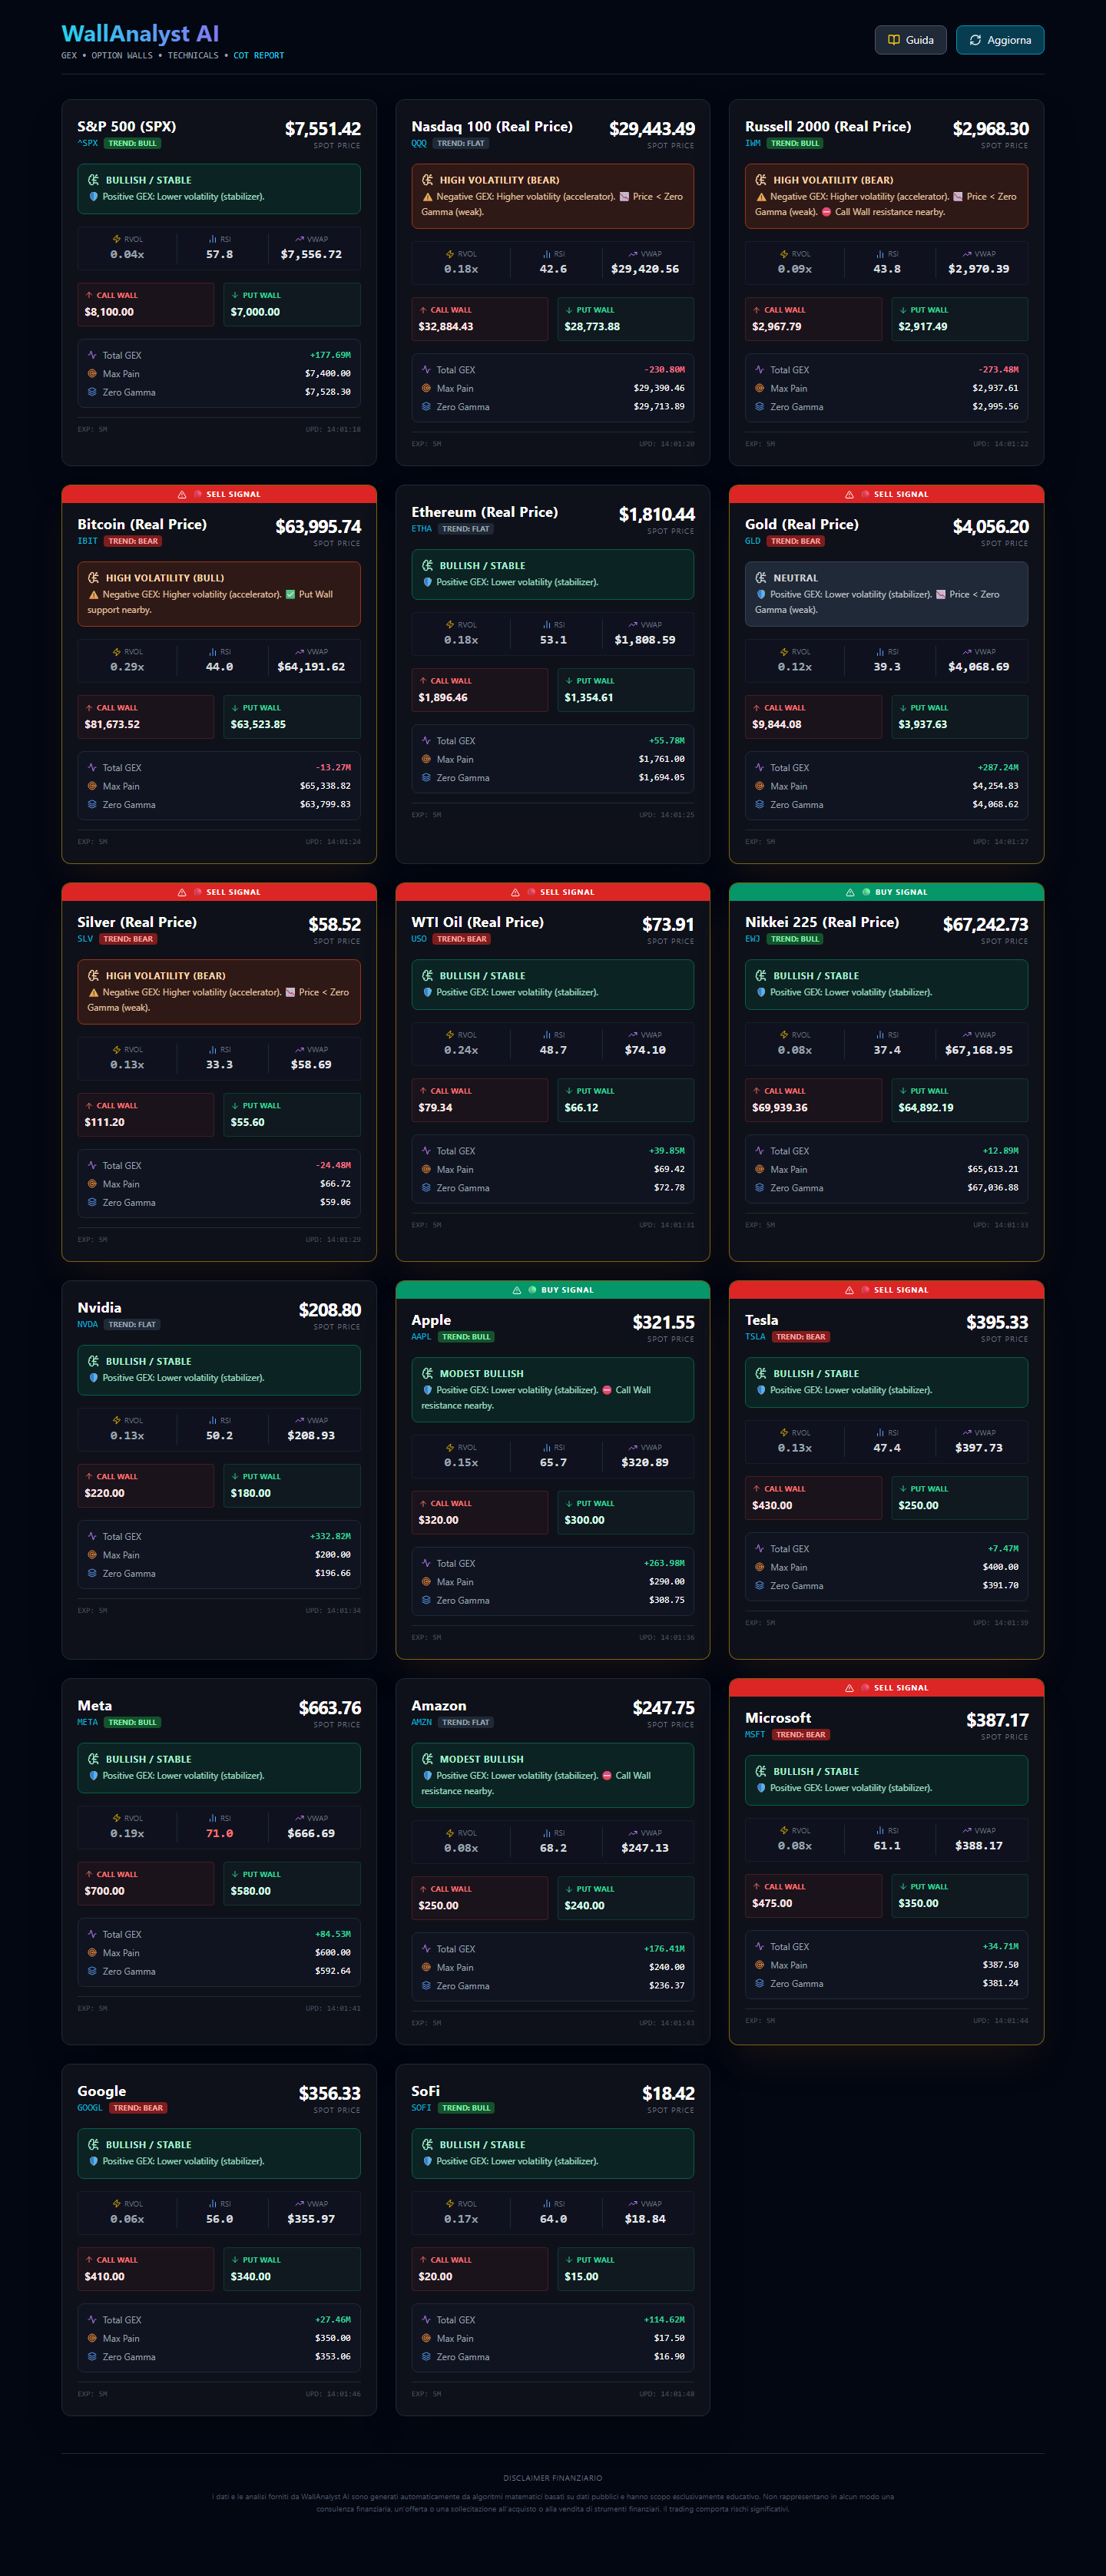Click the Nikkei 225 VWAP value $67,168.95
This screenshot has height=2576, width=1106.
click(979, 1050)
